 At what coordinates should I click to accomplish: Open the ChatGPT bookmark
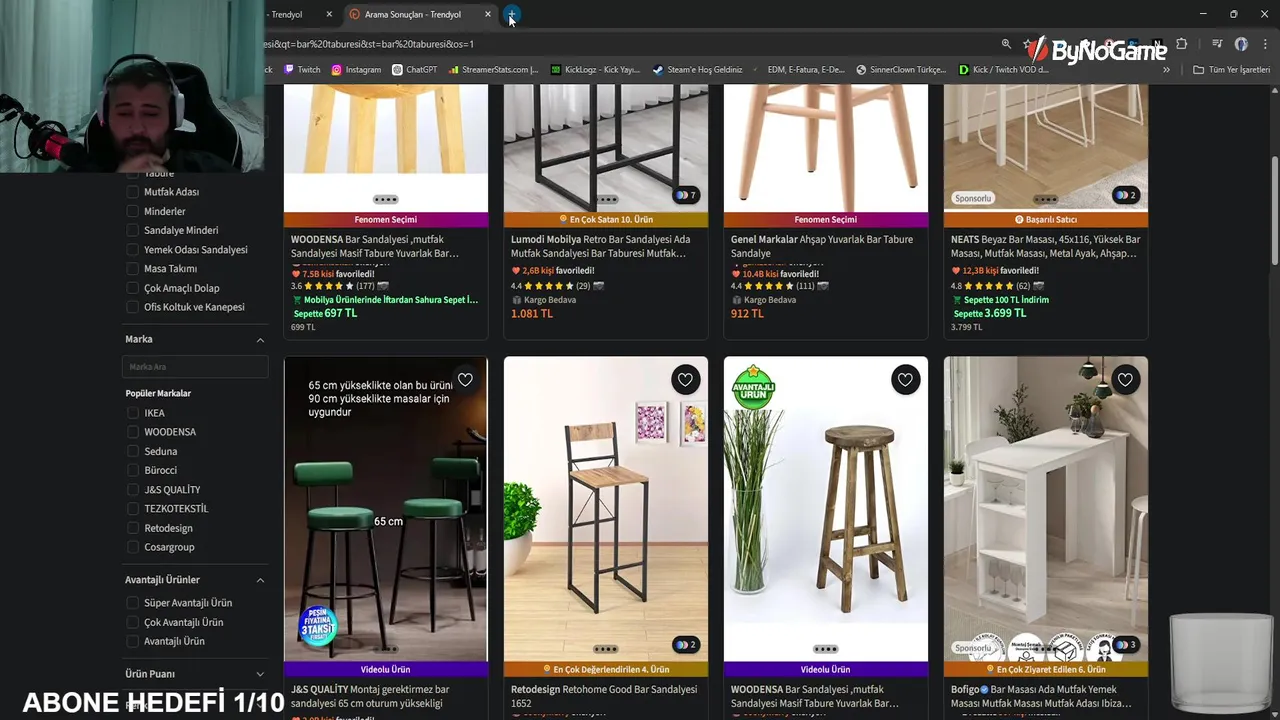click(x=415, y=70)
